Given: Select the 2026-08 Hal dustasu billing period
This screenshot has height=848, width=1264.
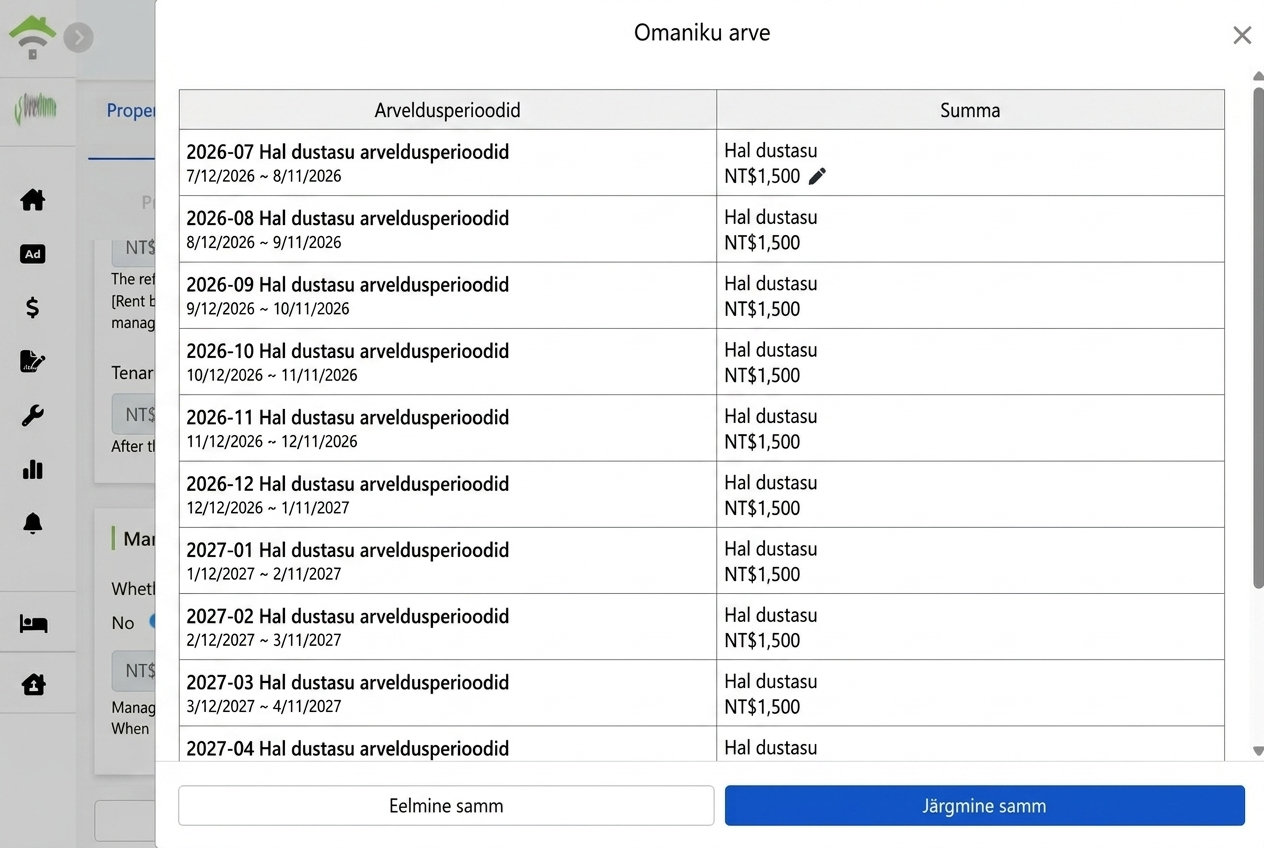Looking at the screenshot, I should click(347, 218).
